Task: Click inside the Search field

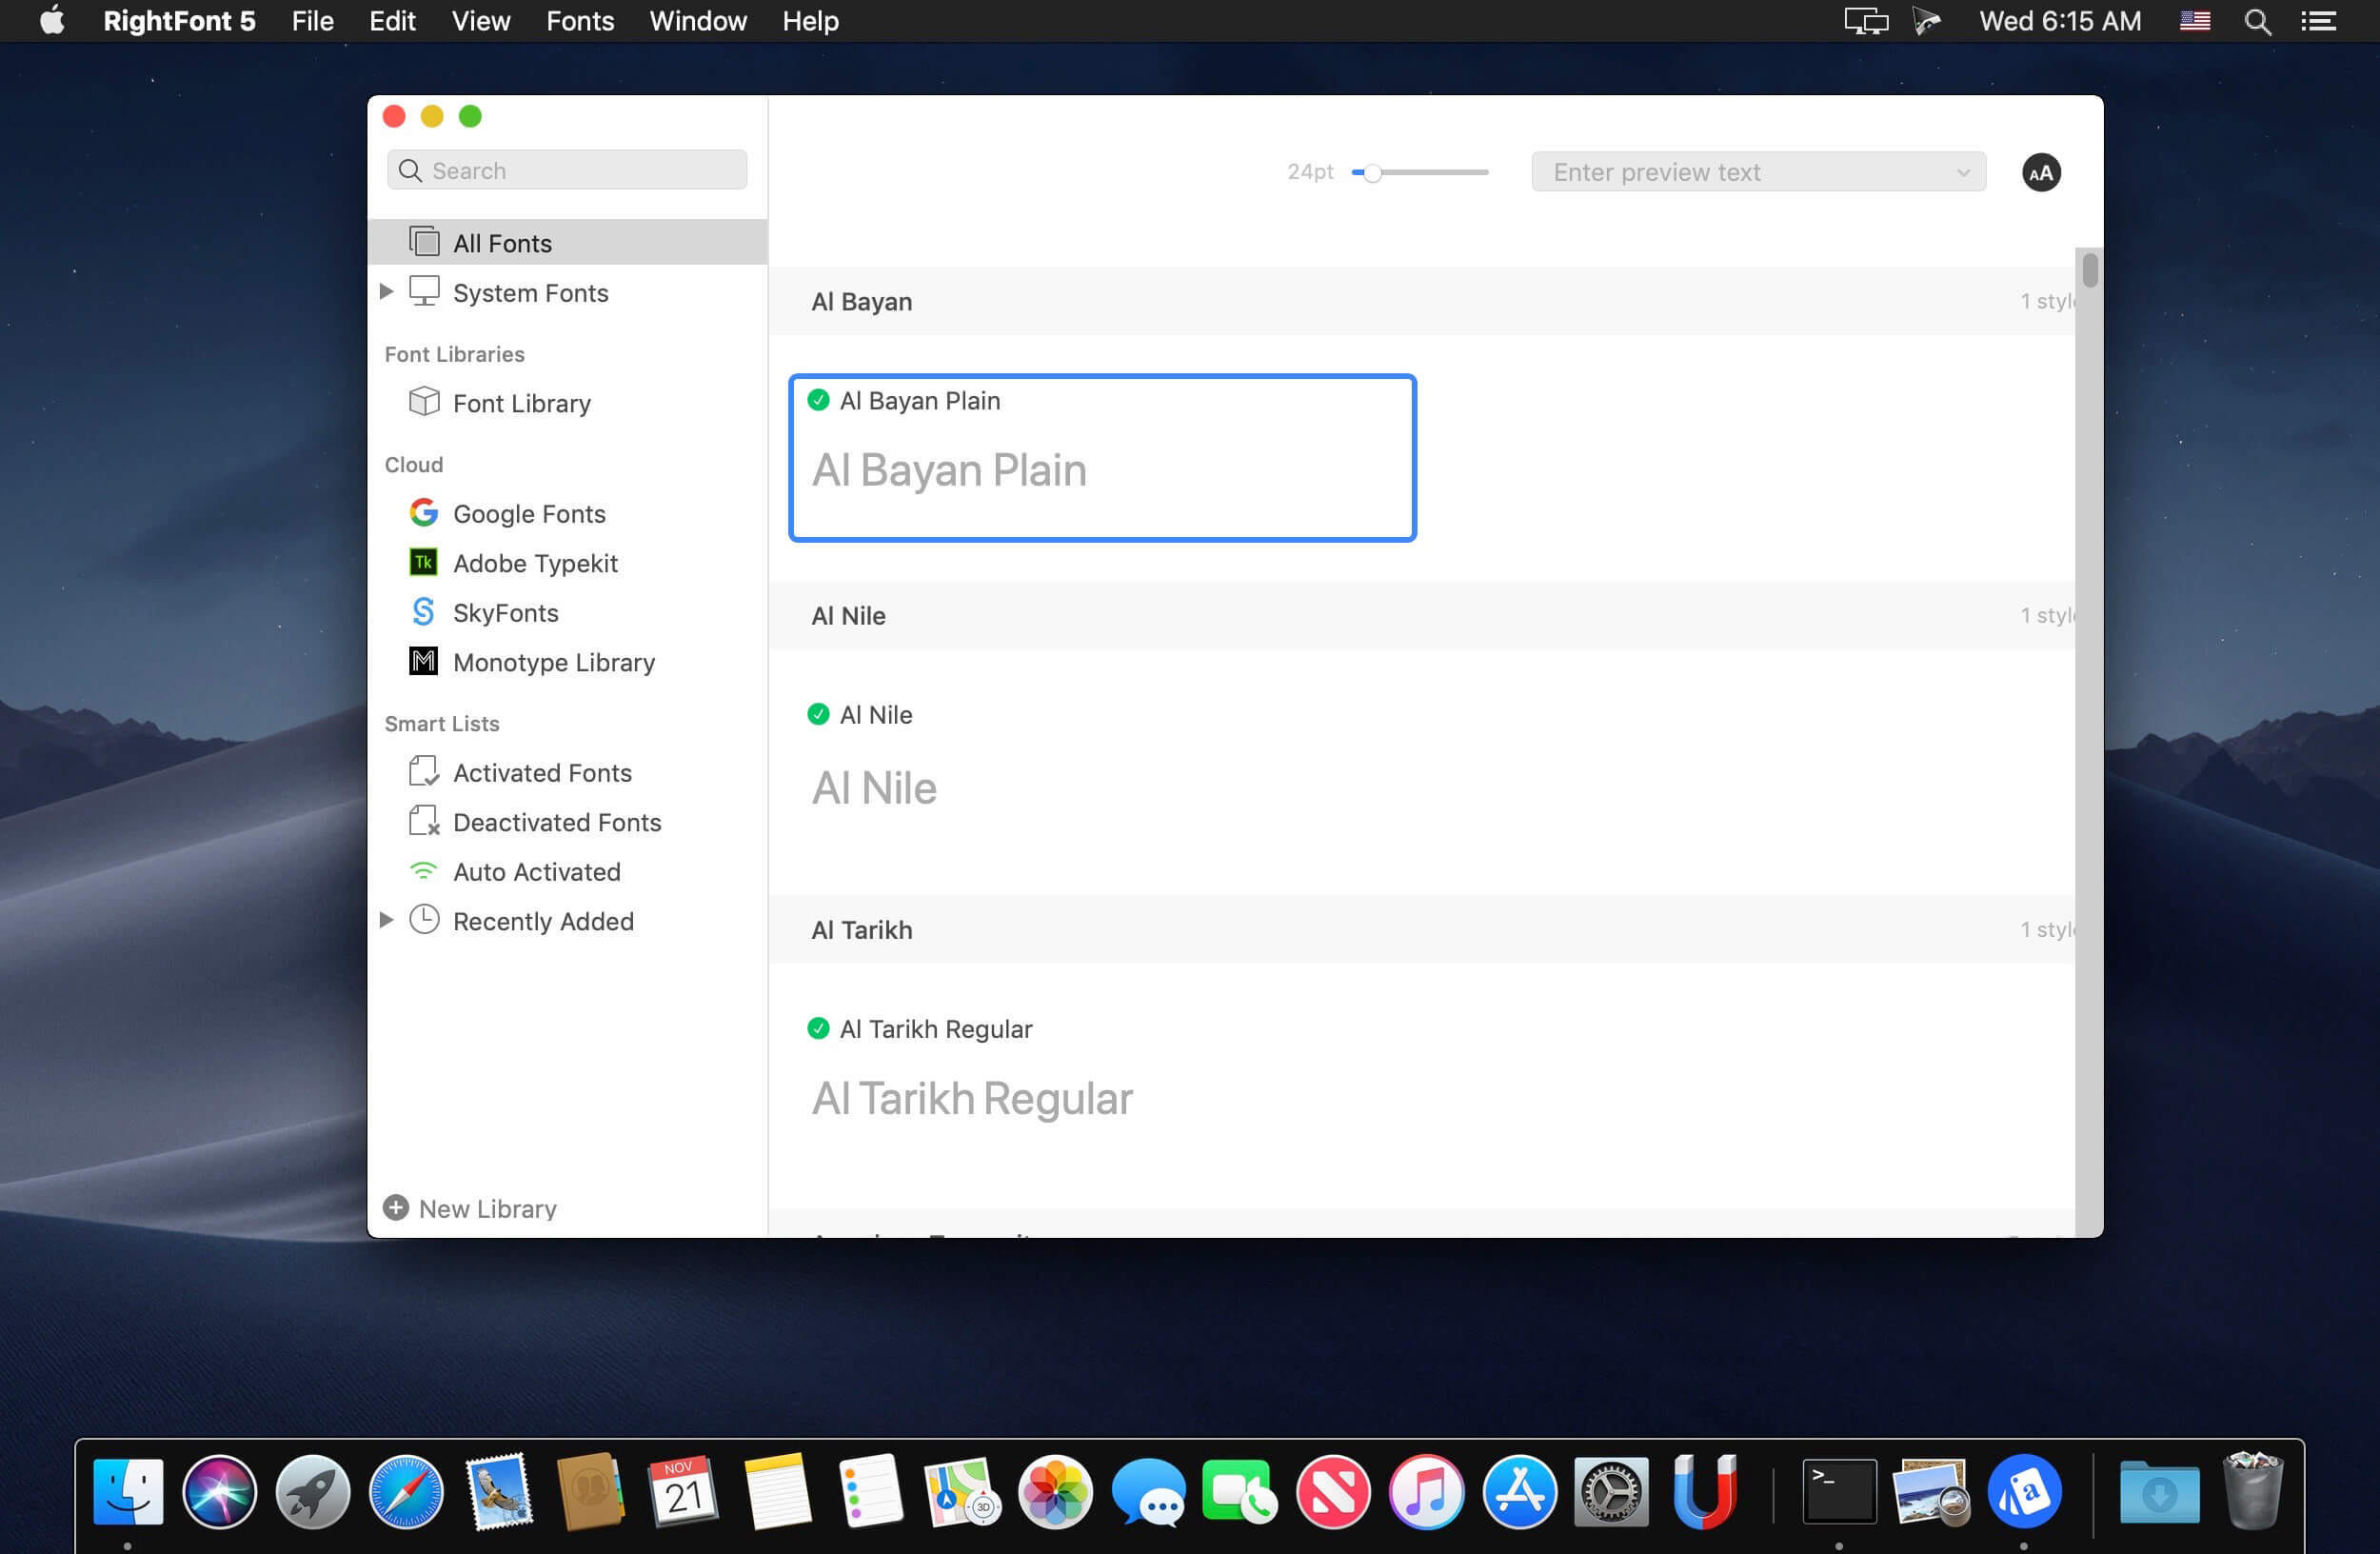Action: (x=566, y=169)
